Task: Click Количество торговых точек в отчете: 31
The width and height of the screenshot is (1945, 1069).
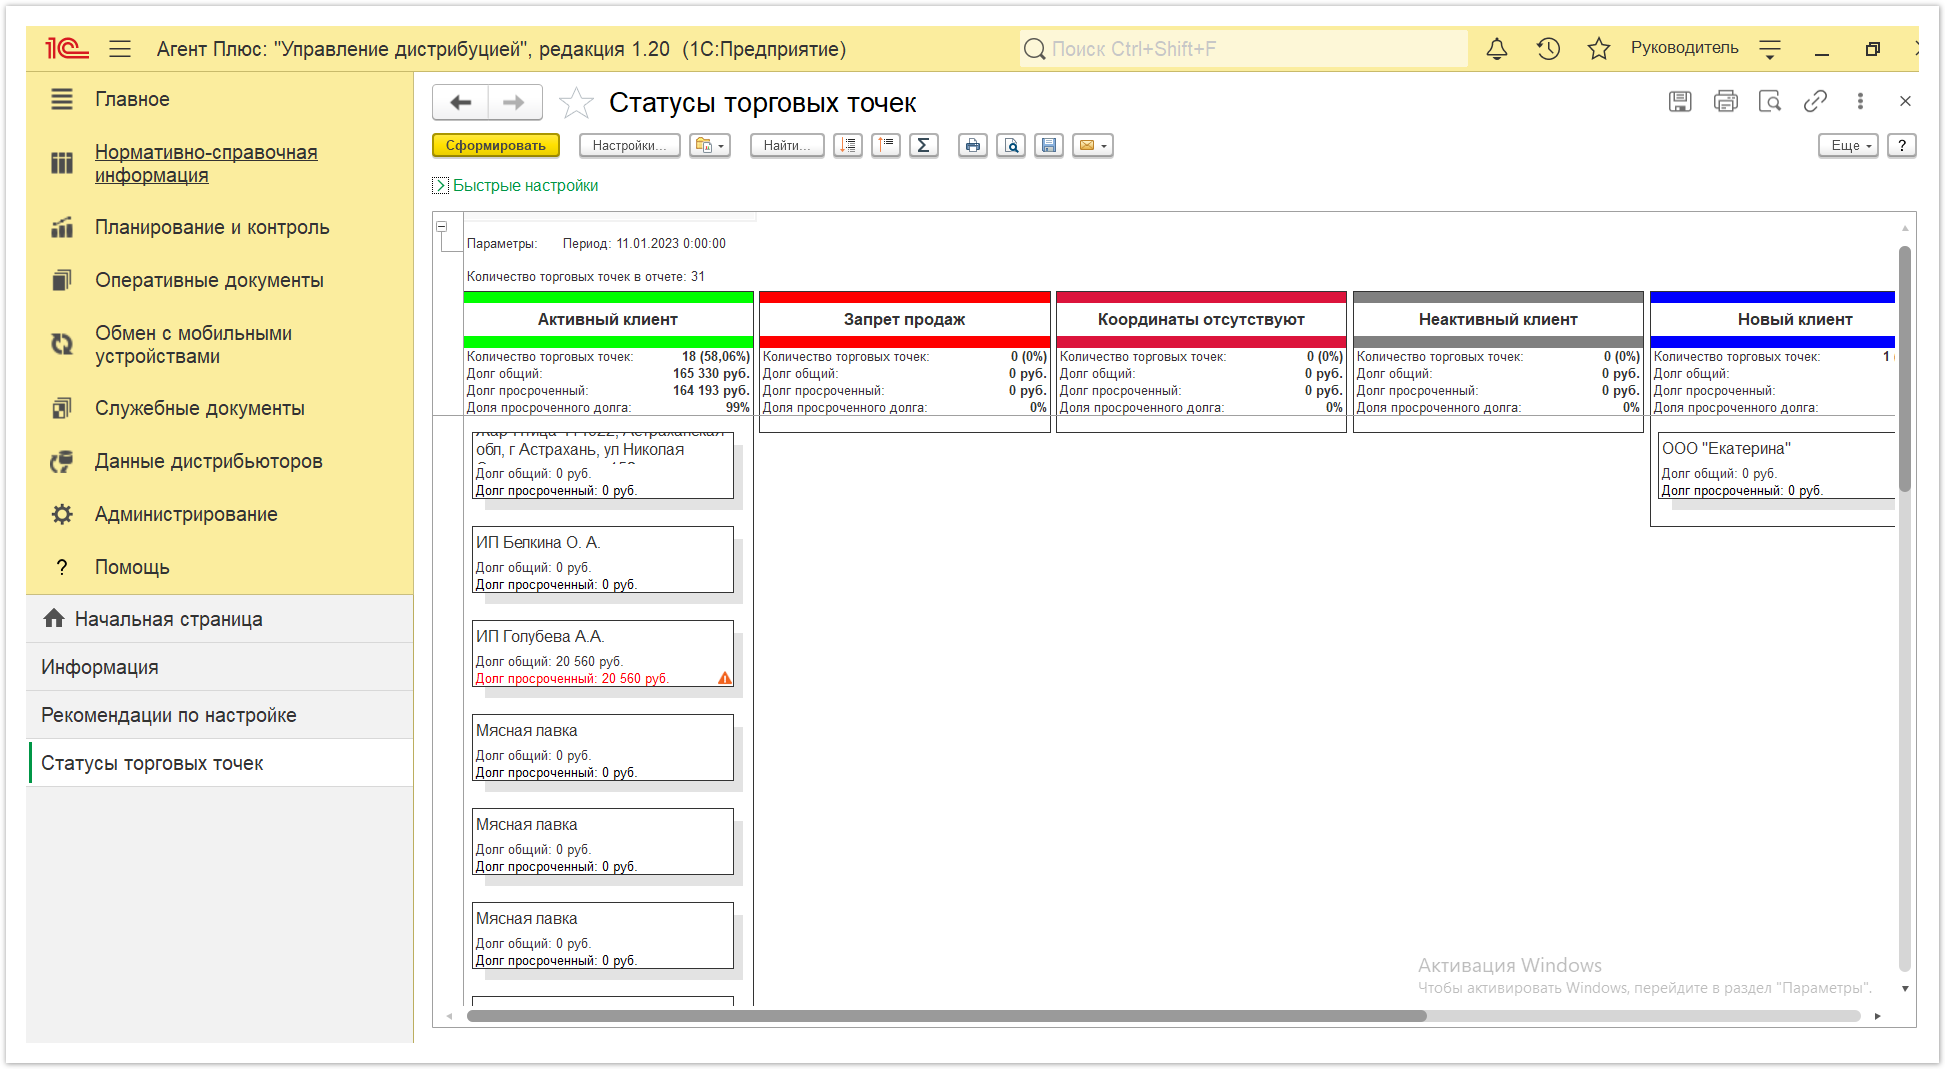Action: click(586, 277)
